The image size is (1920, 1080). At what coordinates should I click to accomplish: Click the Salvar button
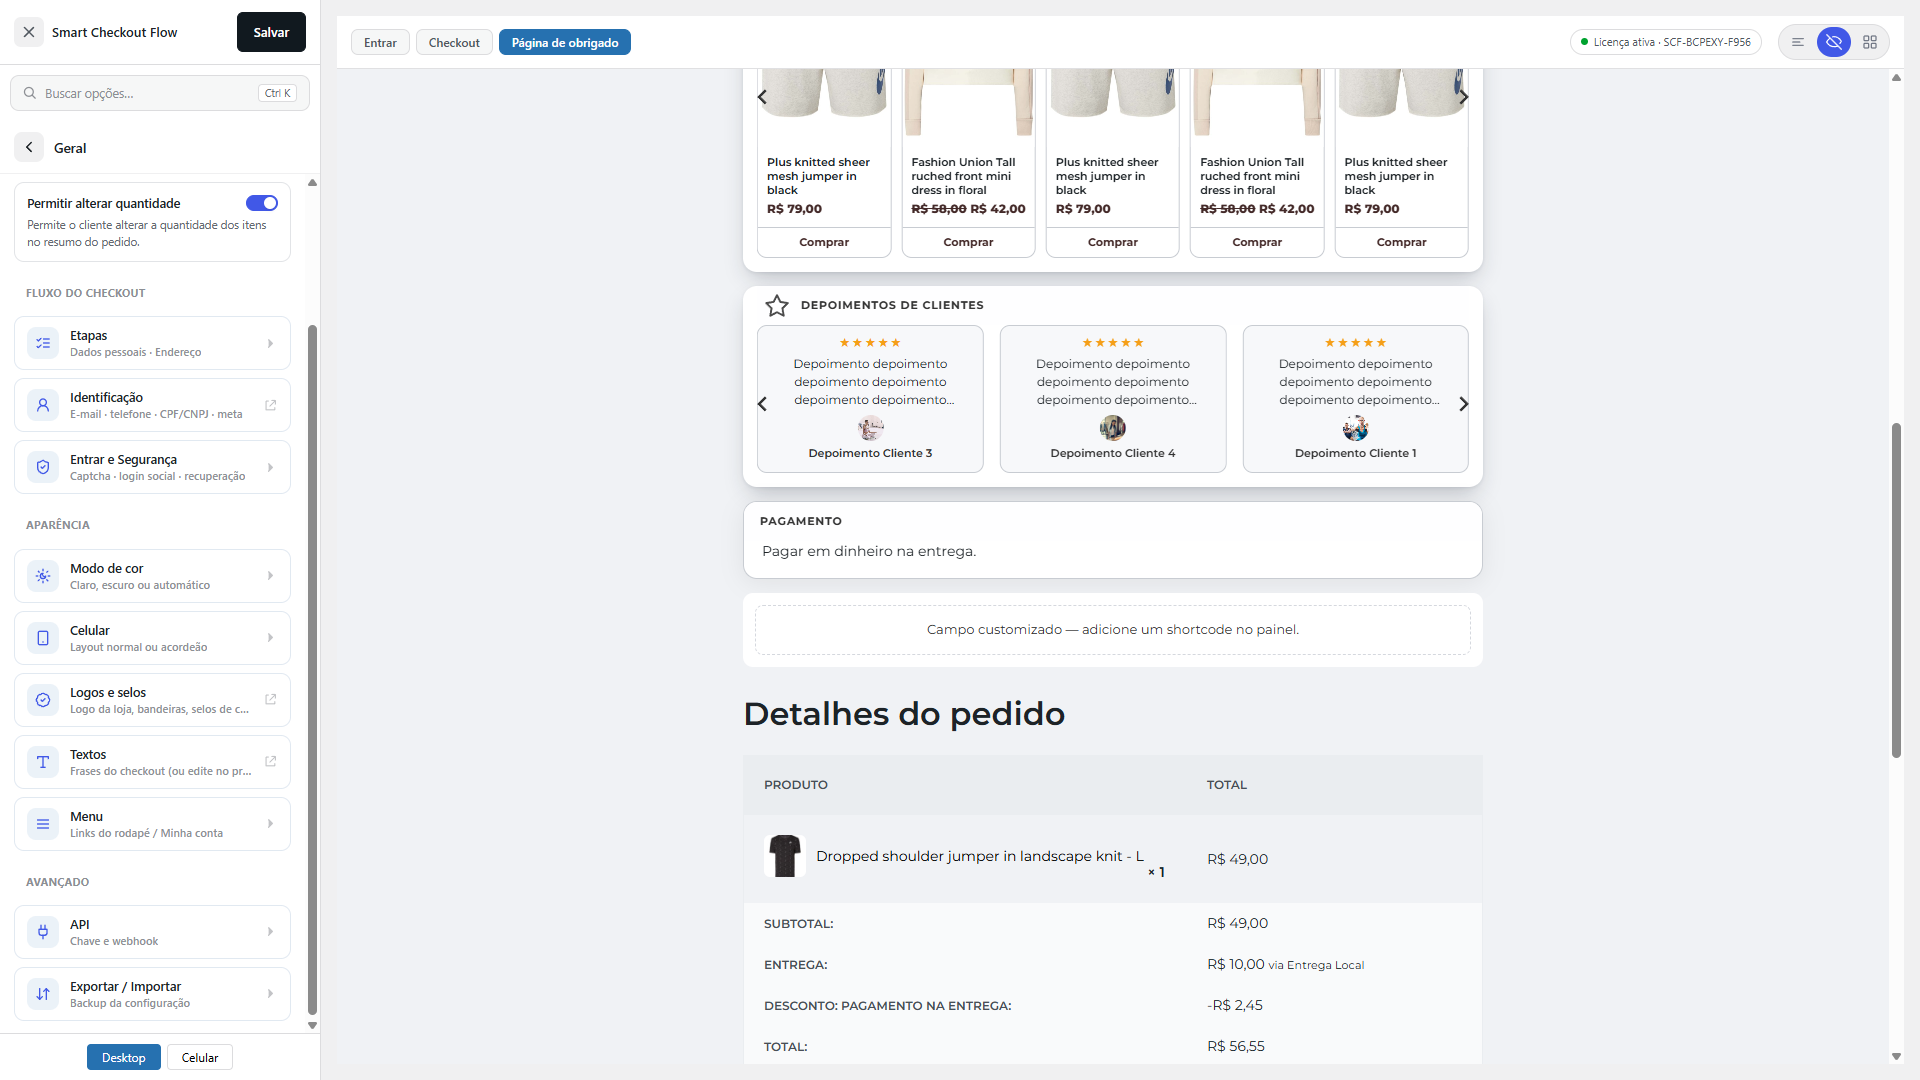pyautogui.click(x=271, y=32)
